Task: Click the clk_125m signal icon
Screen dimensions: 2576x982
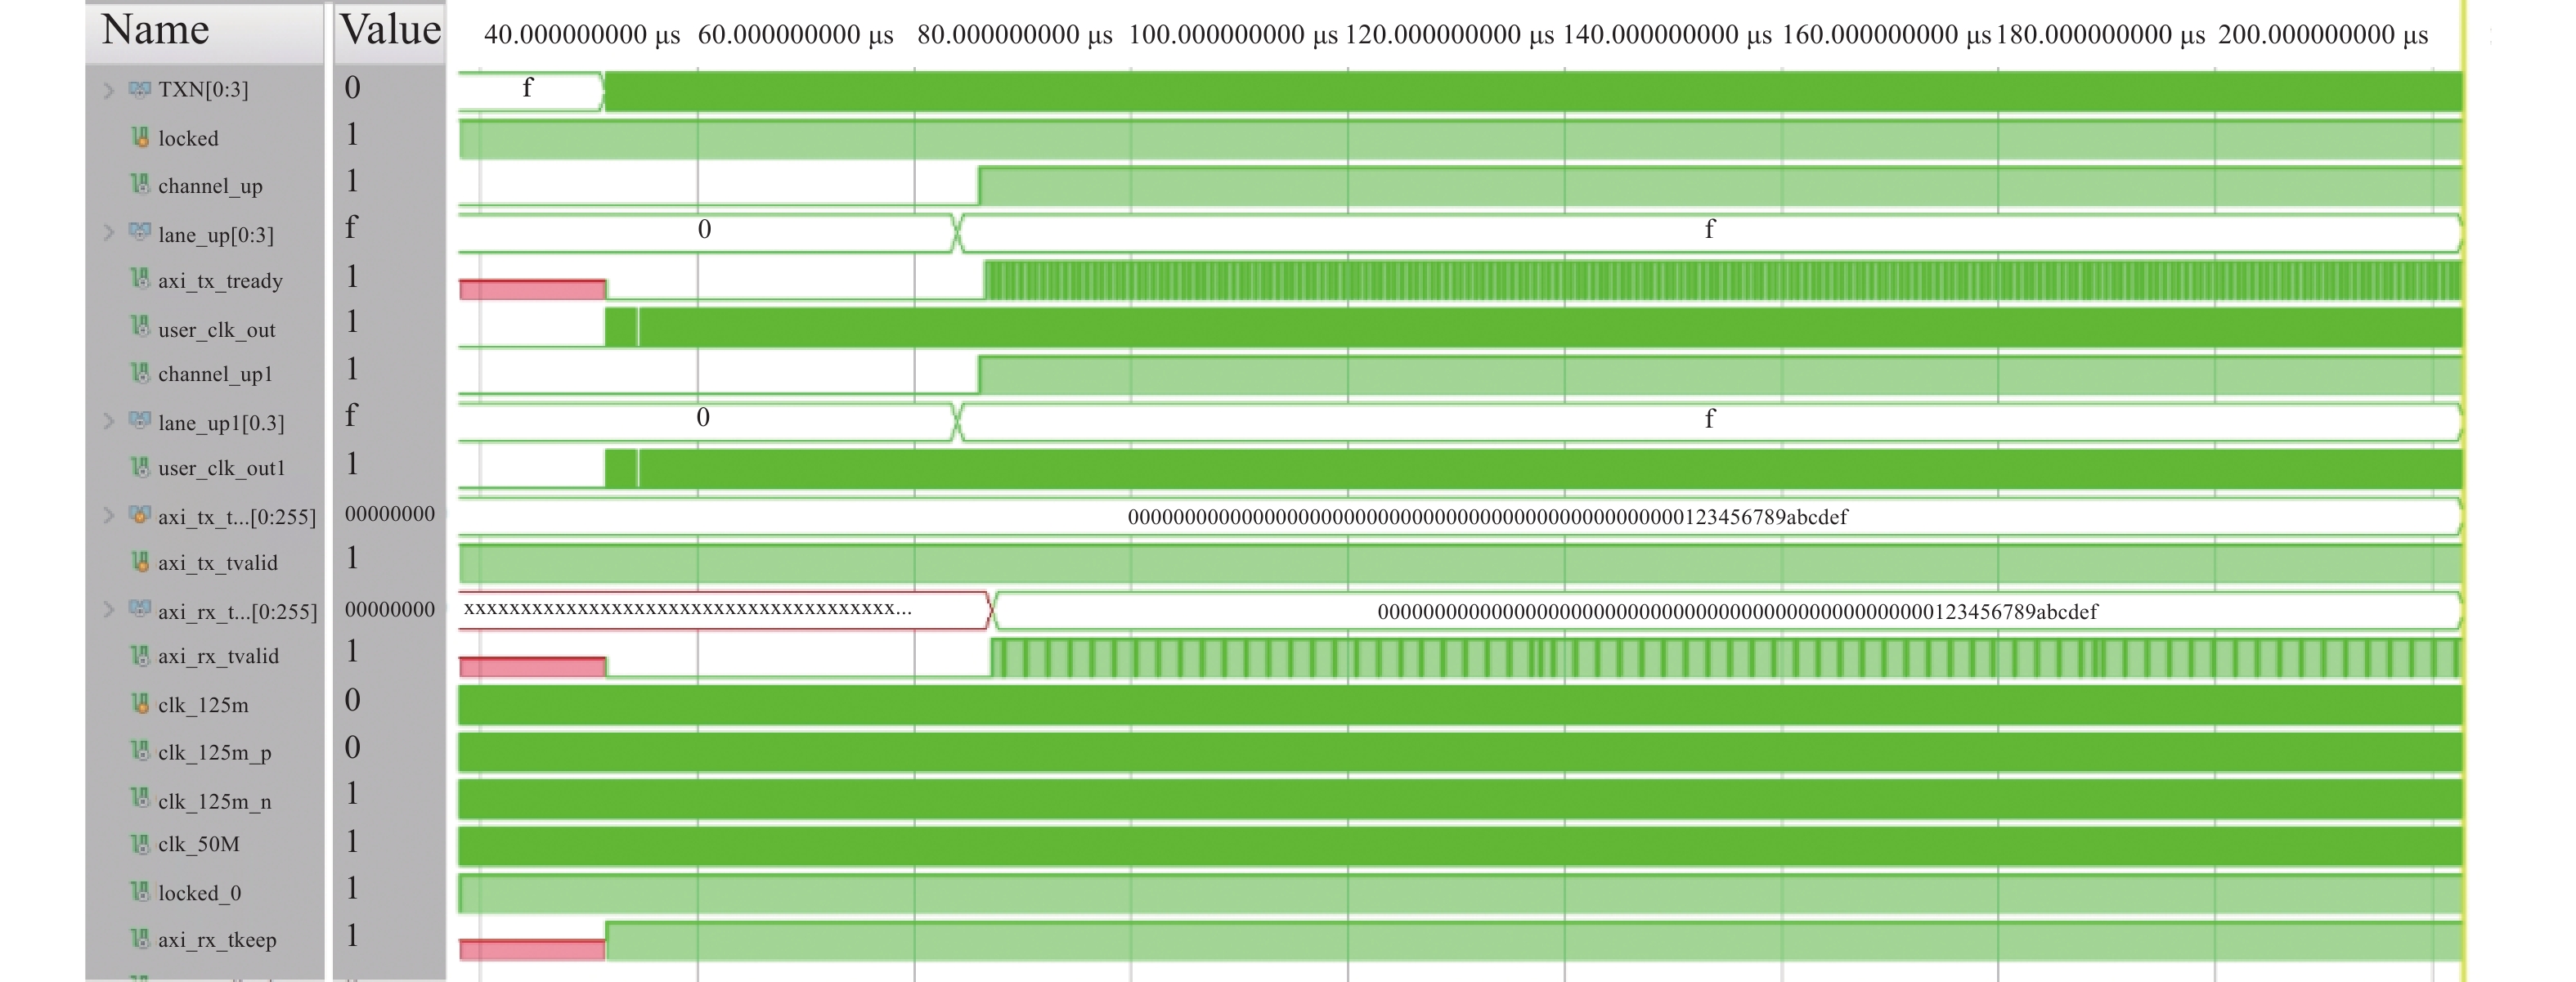Action: coord(140,704)
